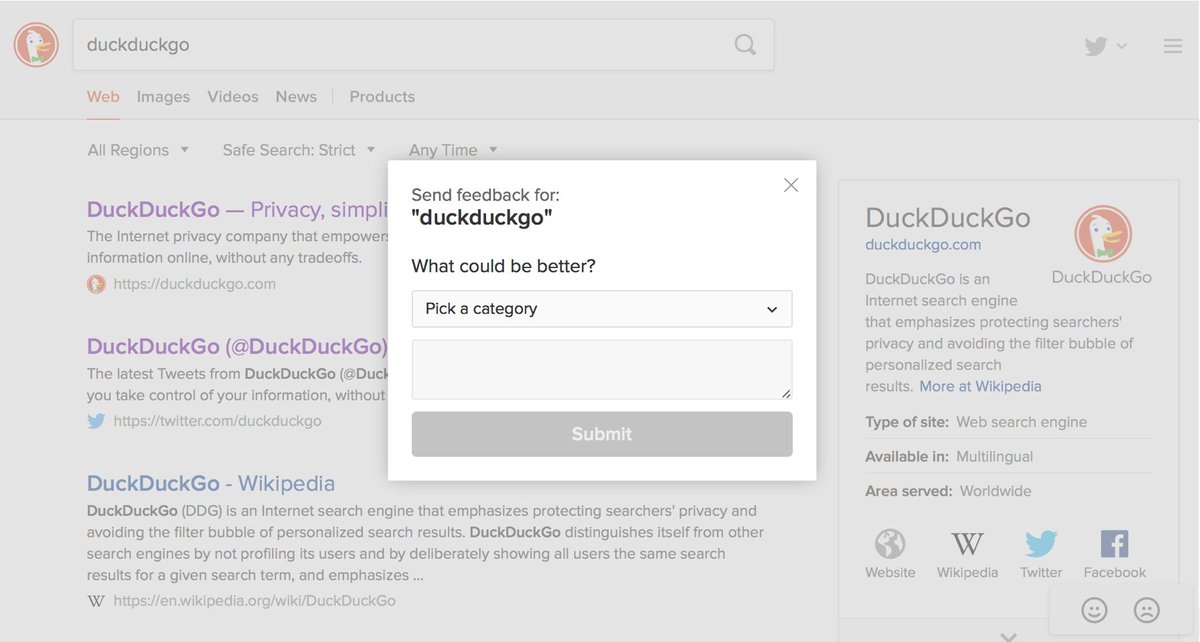Switch to the Products tab
The height and width of the screenshot is (642, 1200).
click(x=382, y=97)
